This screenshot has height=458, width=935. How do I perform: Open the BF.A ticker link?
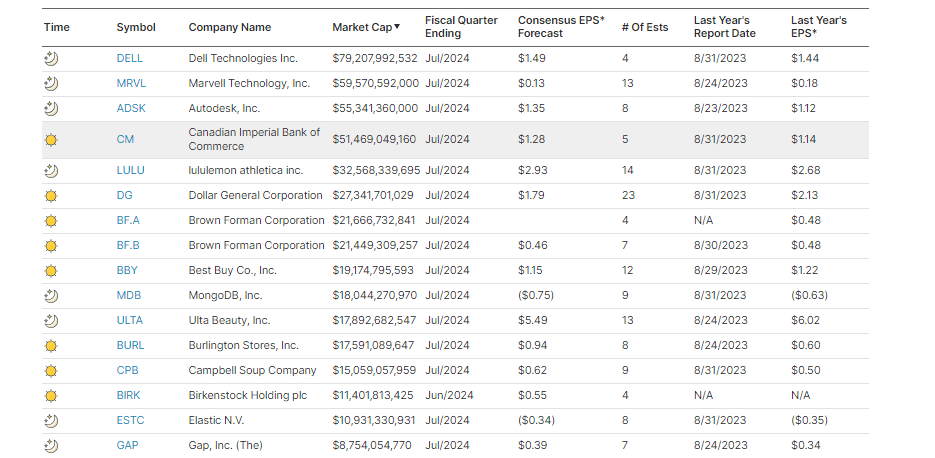click(x=129, y=221)
